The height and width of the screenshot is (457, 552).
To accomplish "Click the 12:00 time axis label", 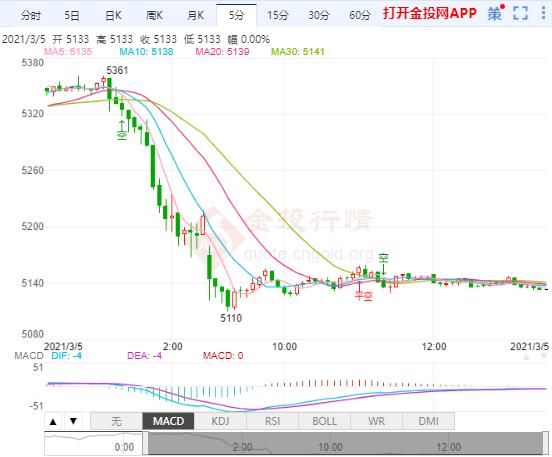I will [x=434, y=346].
